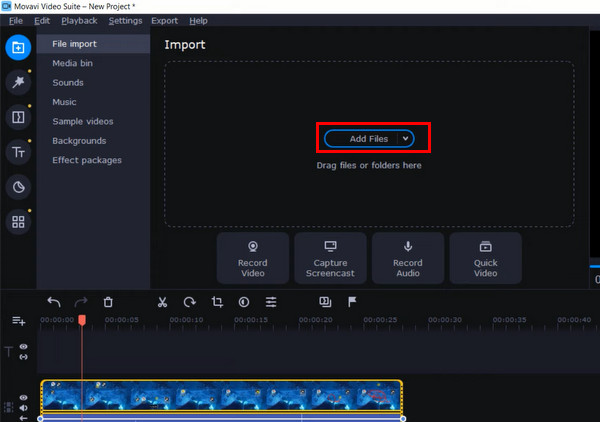Open the Edit menu

[x=42, y=21]
